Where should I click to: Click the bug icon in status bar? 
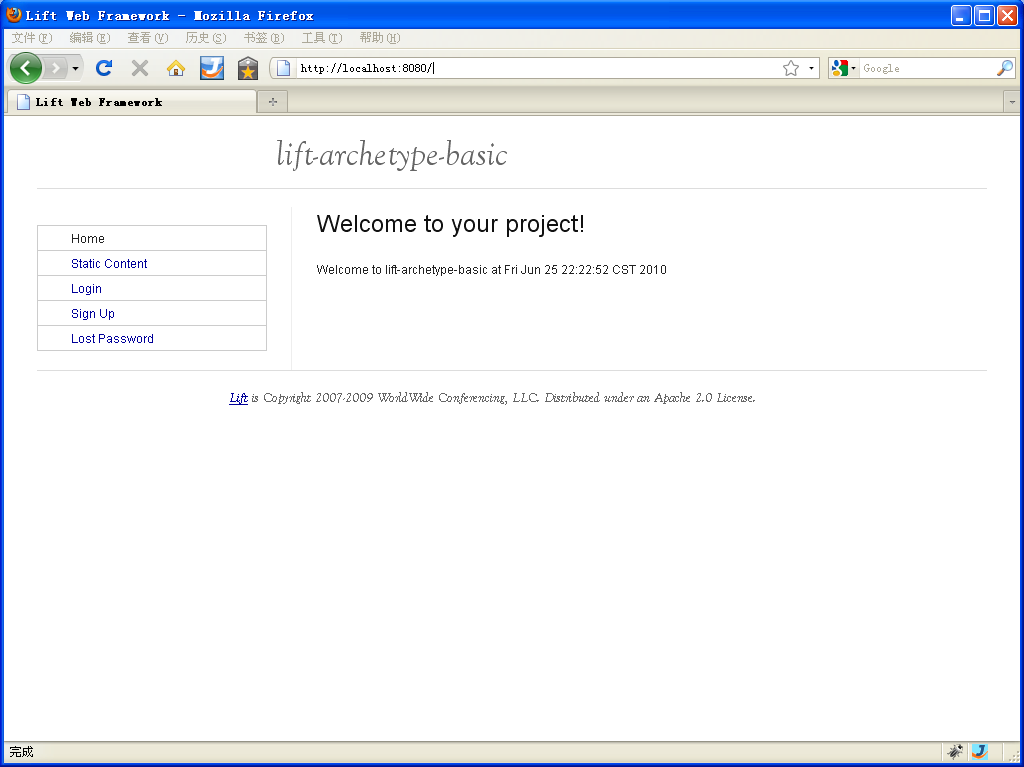(955, 751)
